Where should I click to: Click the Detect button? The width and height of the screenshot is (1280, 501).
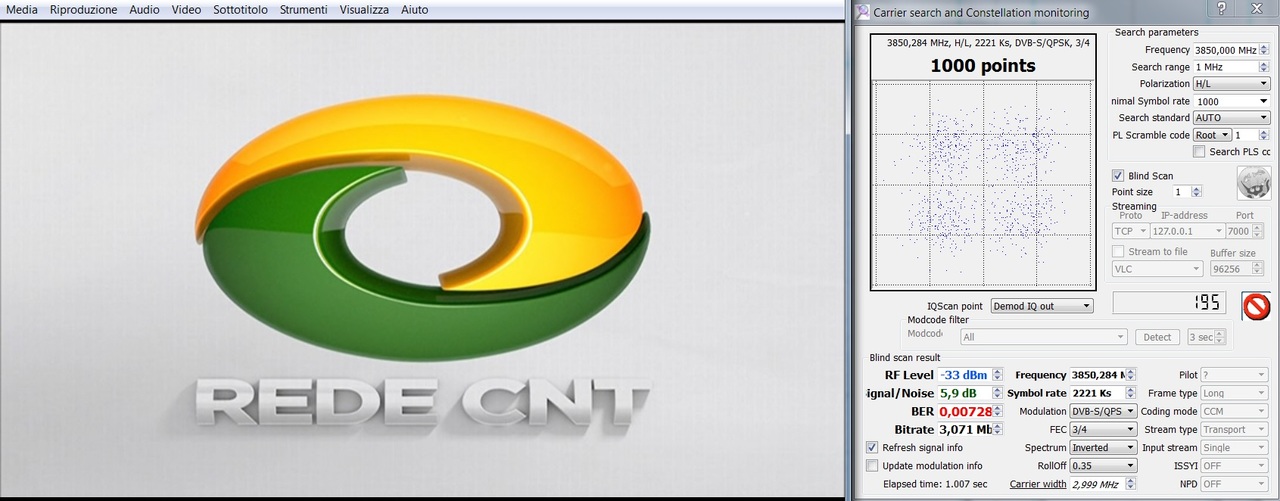[x=1157, y=337]
